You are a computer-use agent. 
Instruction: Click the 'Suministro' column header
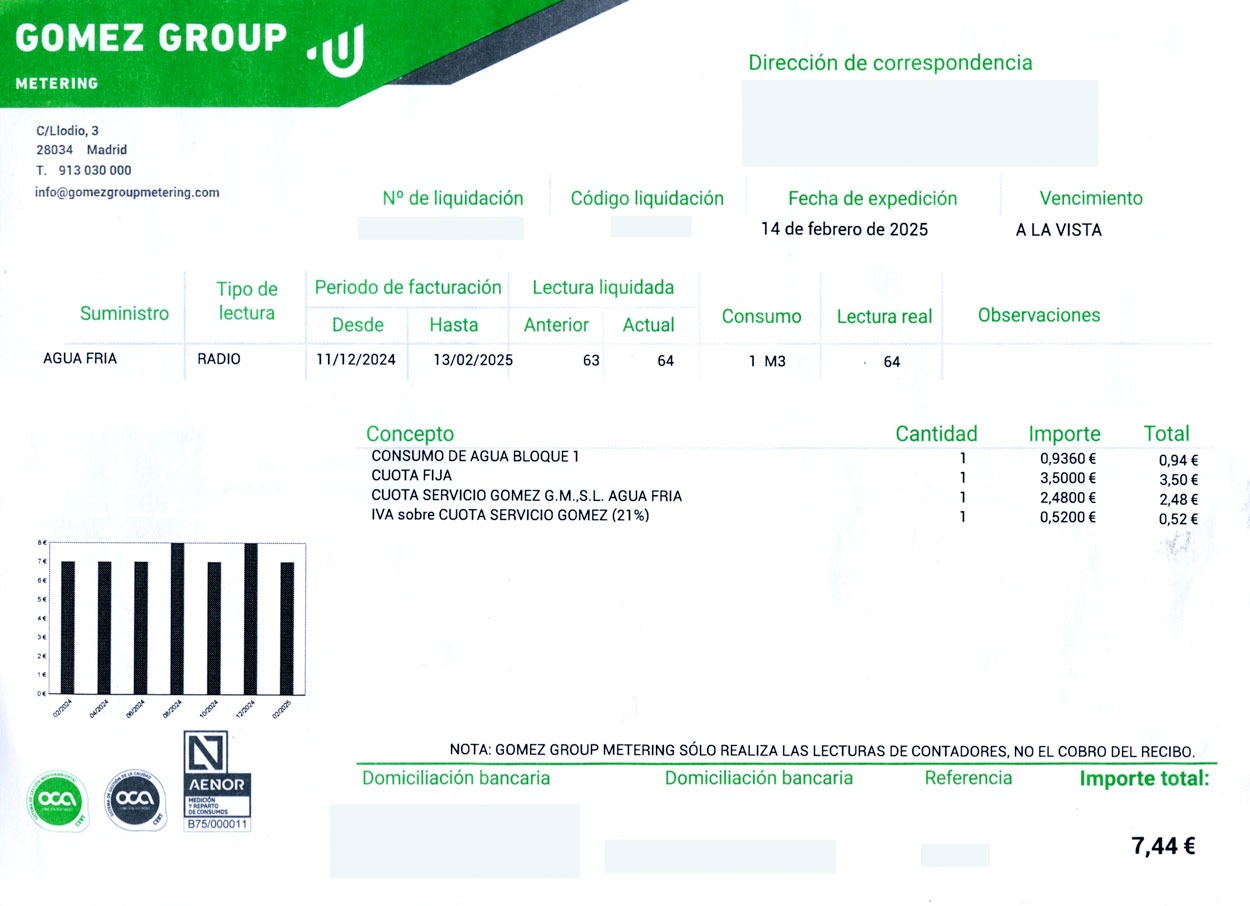pyautogui.click(x=125, y=313)
